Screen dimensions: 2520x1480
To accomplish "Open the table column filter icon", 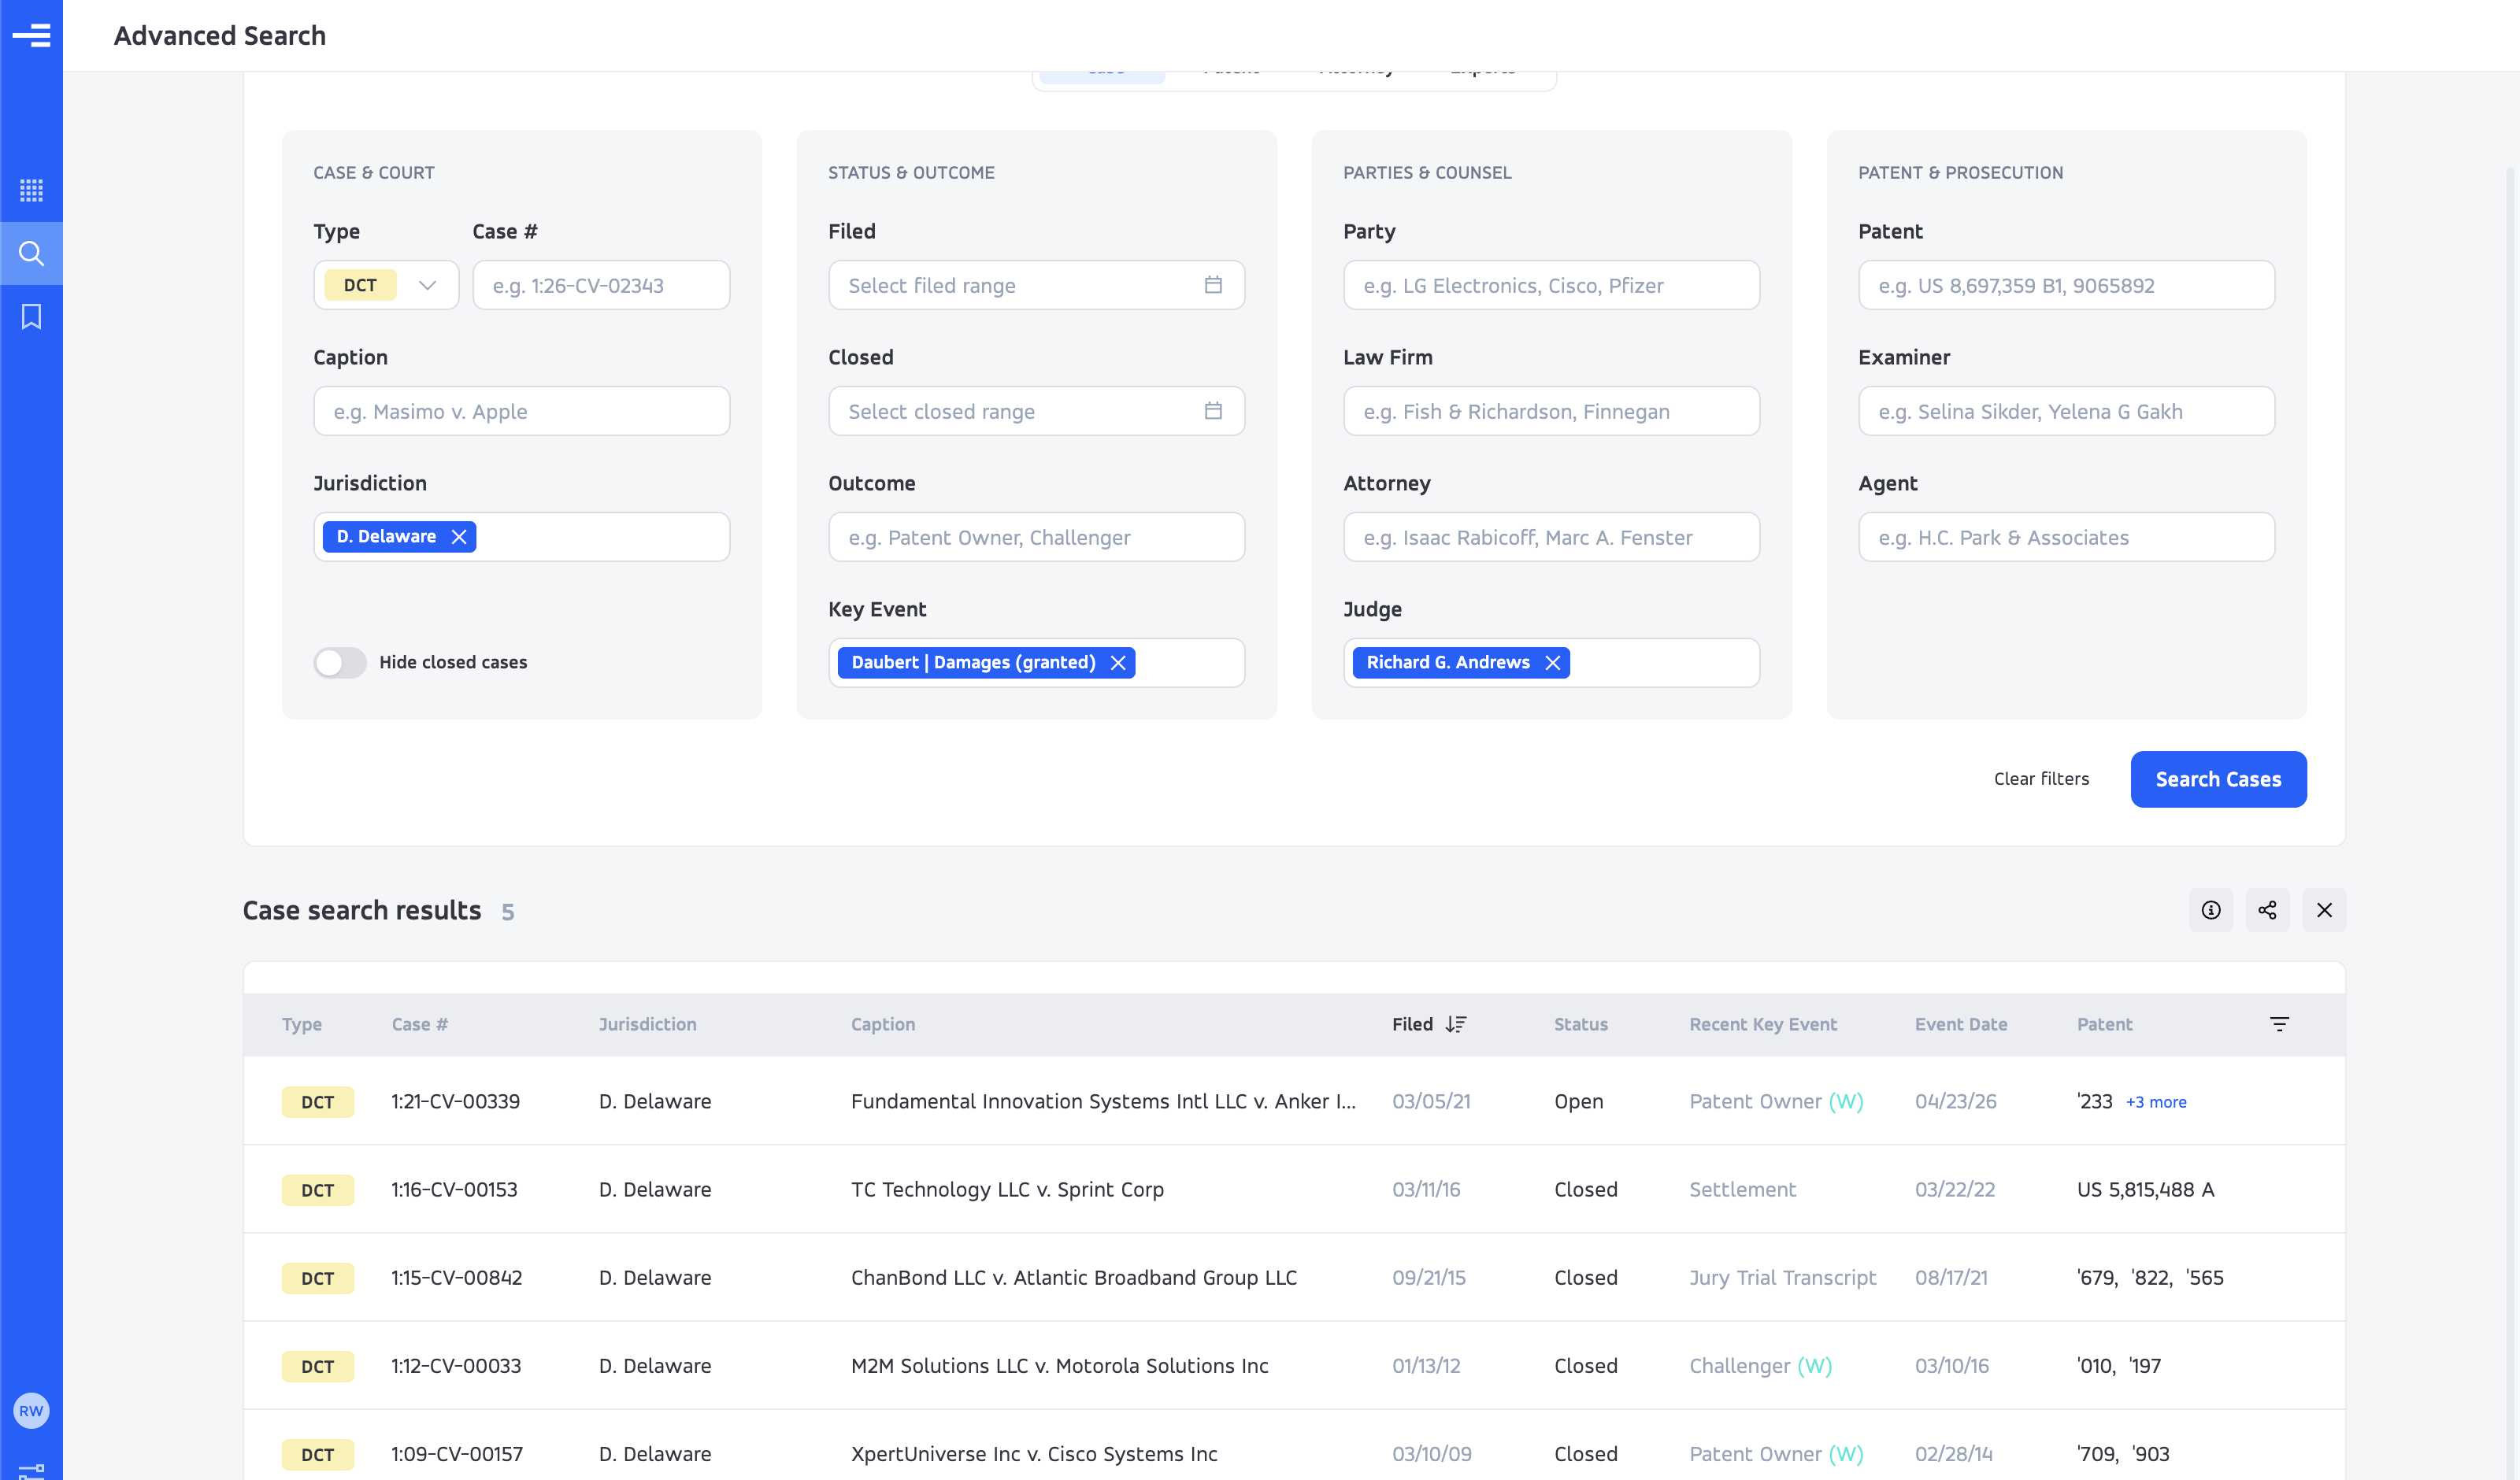I will 2279,1024.
